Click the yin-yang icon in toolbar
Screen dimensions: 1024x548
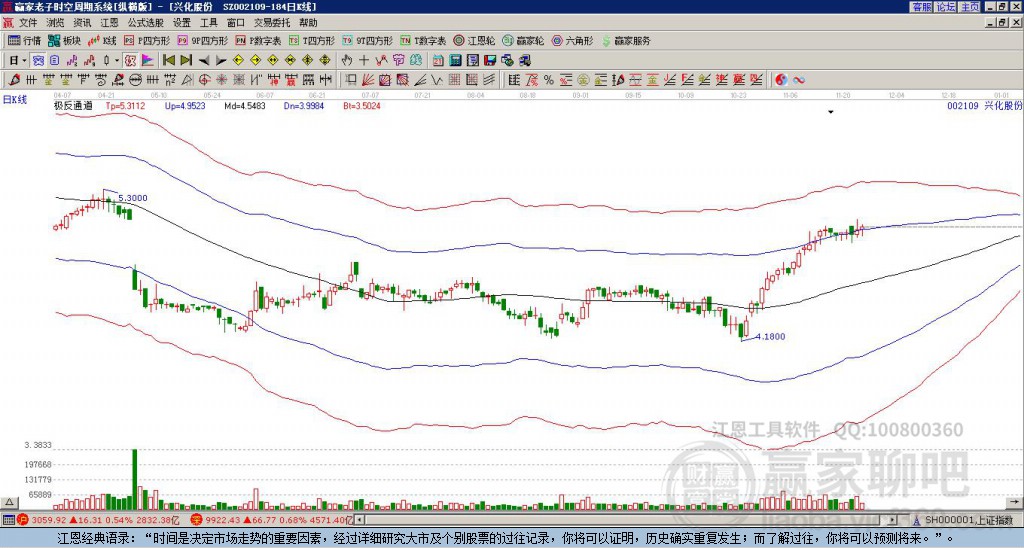coord(781,80)
